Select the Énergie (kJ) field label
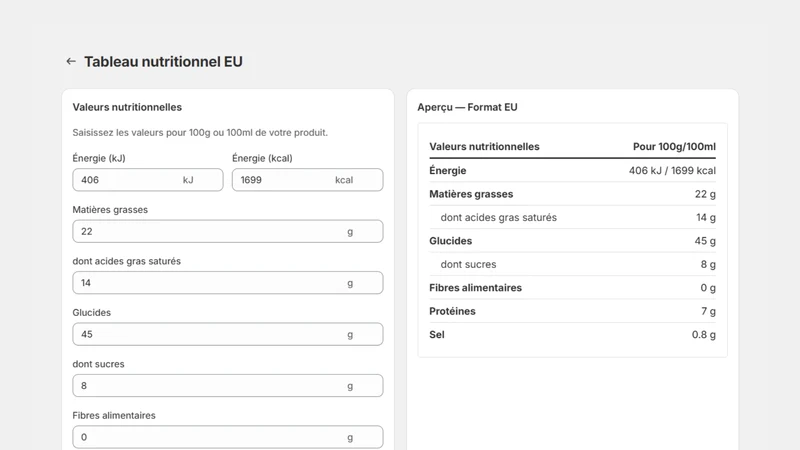This screenshot has height=450, width=800. click(x=99, y=158)
